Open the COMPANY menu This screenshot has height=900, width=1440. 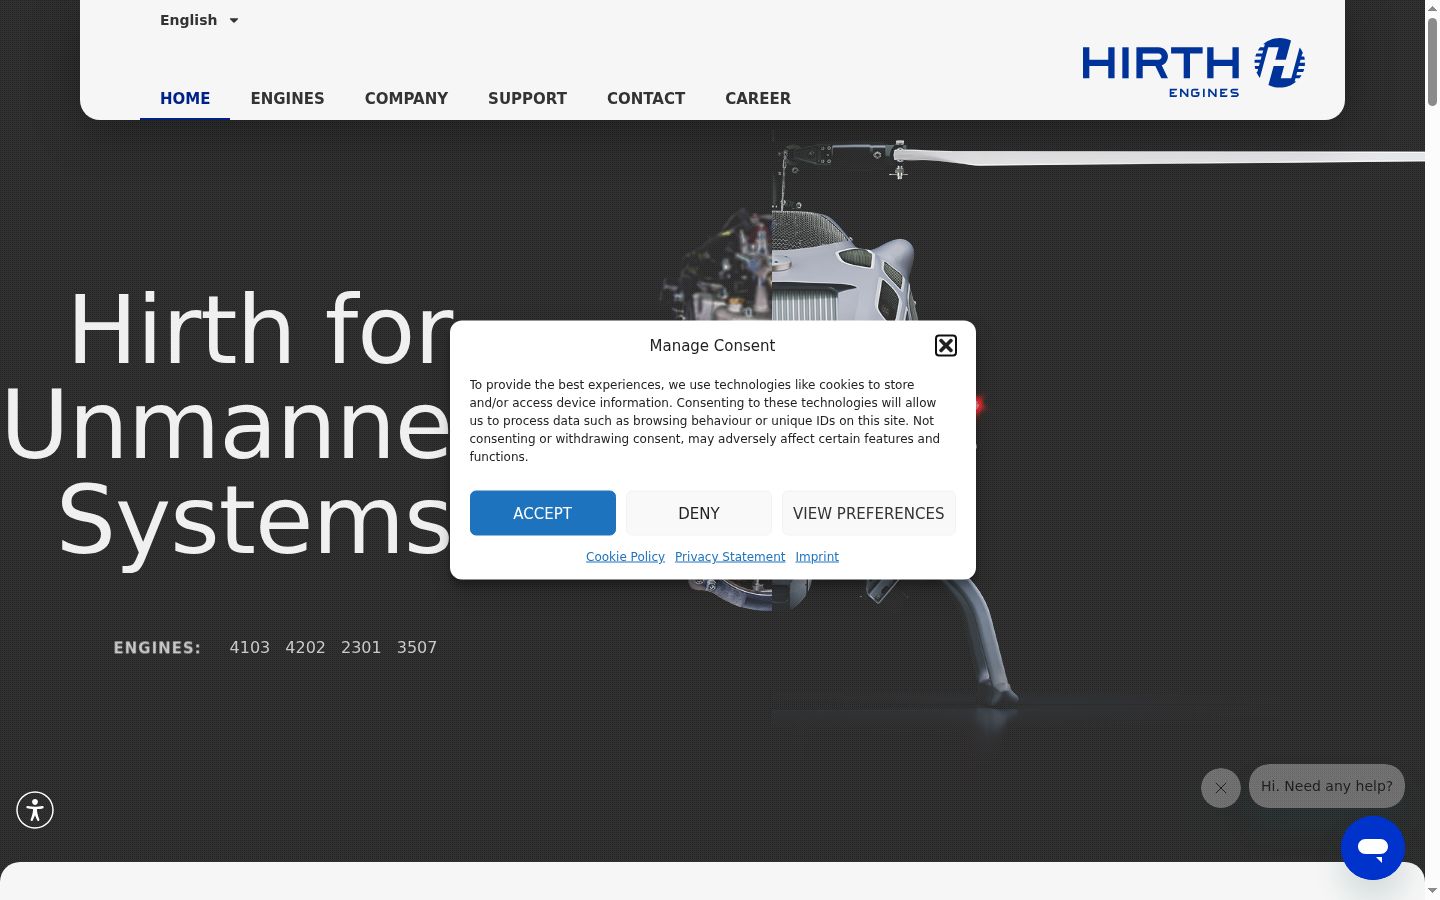tap(406, 98)
